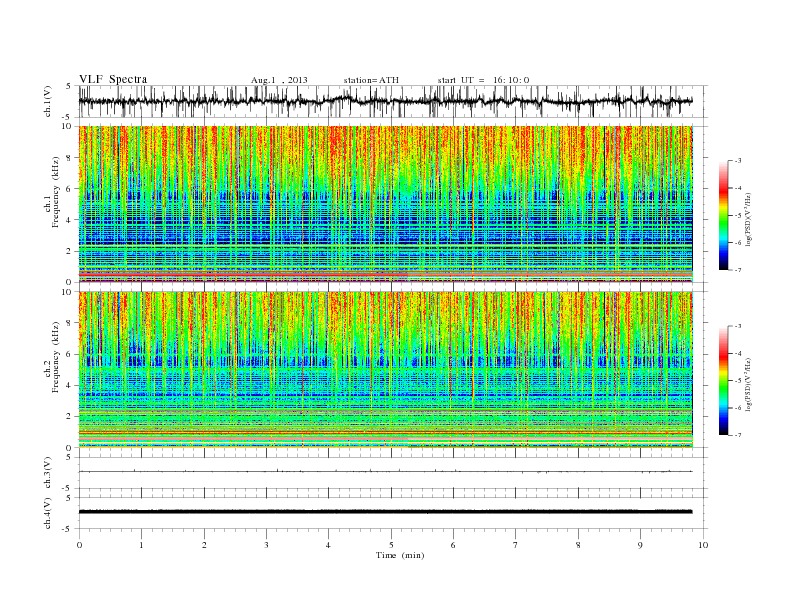Viewport: 792px width, 612px height.
Task: Click time axis tick label "2"
Action: pyautogui.click(x=204, y=545)
